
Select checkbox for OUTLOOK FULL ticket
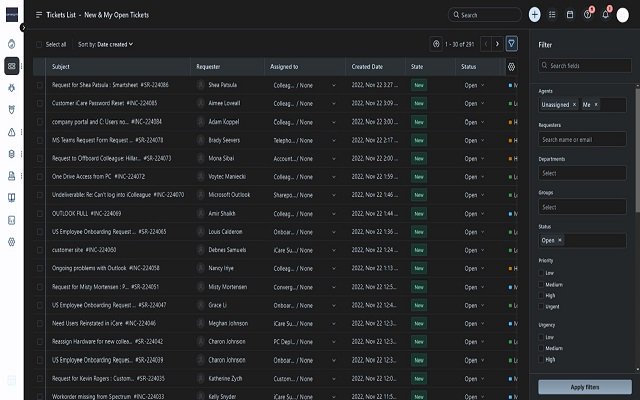click(x=39, y=213)
